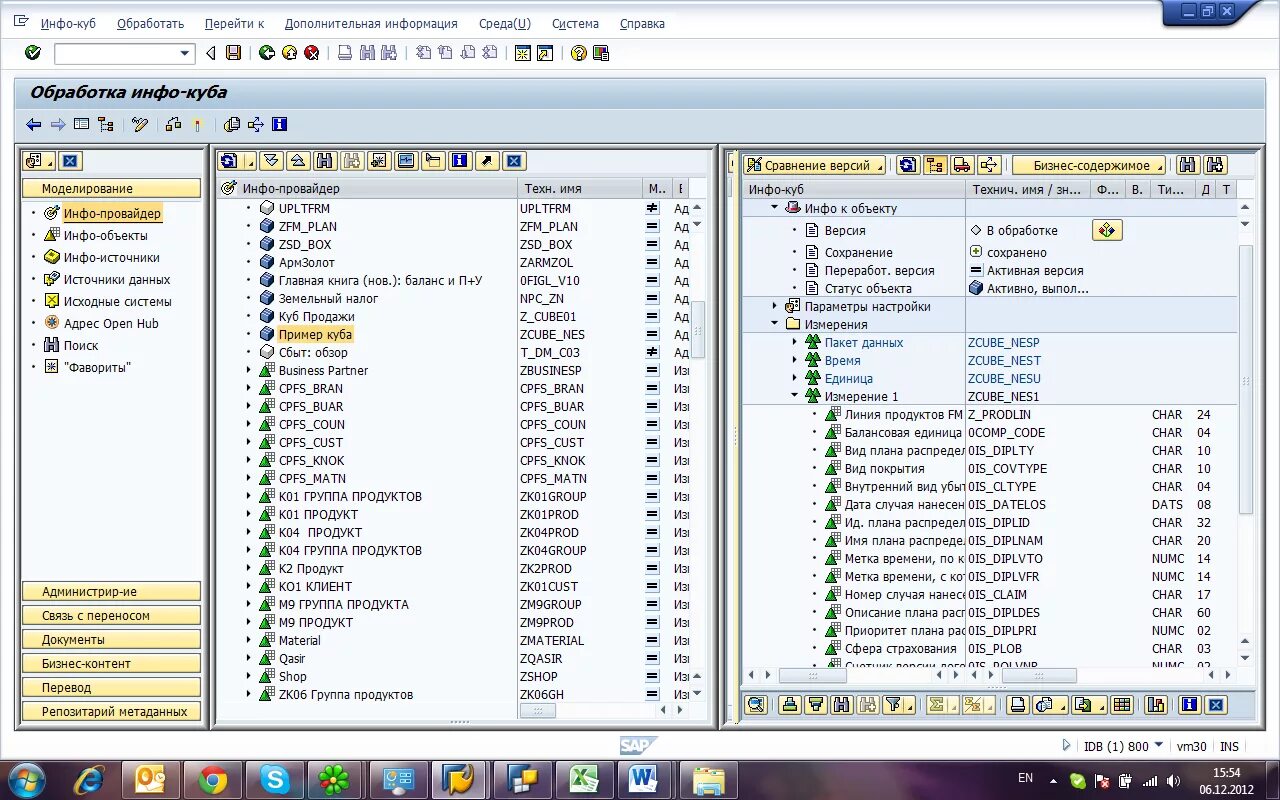Screen dimensions: 1280x800
Task: Open the Перейти к menu
Action: 234,23
